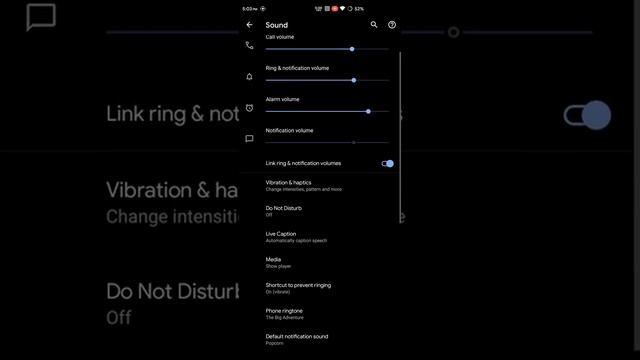The height and width of the screenshot is (360, 640).
Task: Click the Notification volume label
Action: point(289,131)
